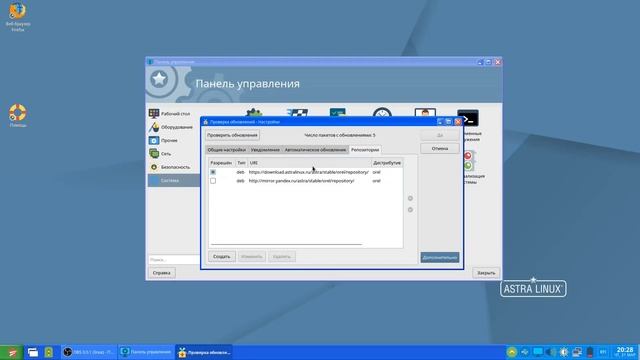Click the red and green system initialization icon
The width and height of the screenshot is (640, 360).
click(468, 160)
